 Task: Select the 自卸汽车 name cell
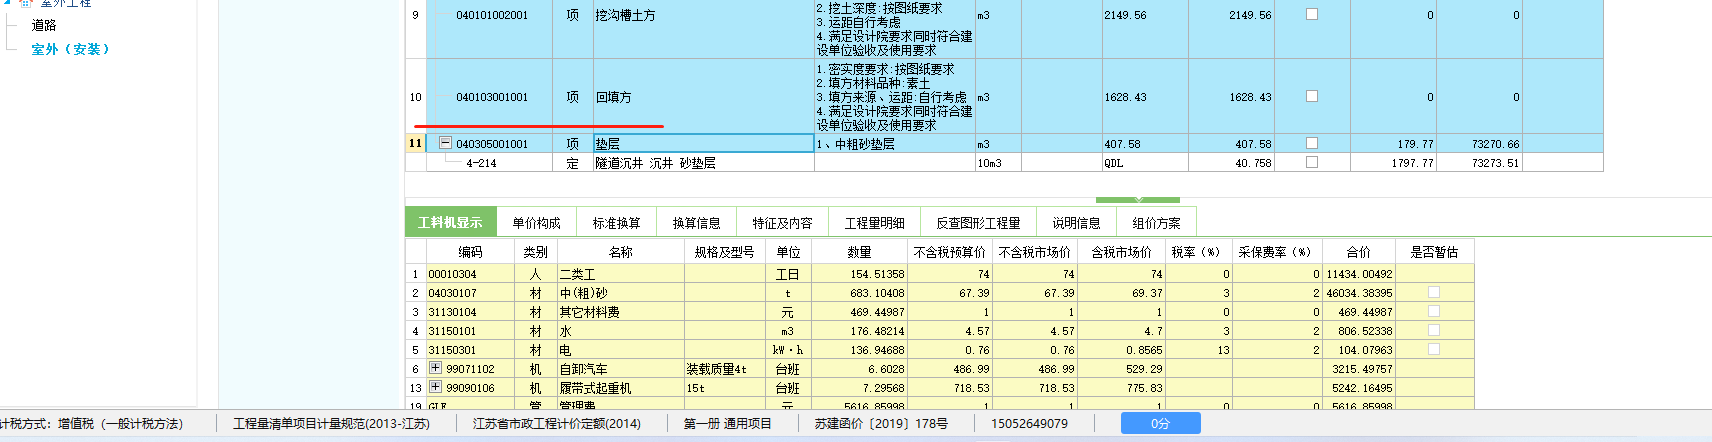point(620,369)
